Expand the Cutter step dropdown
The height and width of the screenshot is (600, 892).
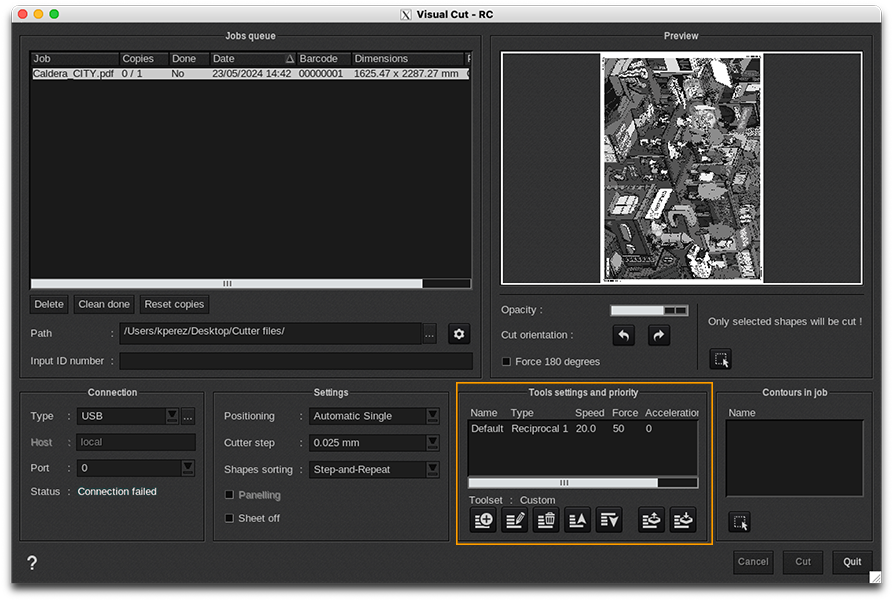click(x=432, y=443)
